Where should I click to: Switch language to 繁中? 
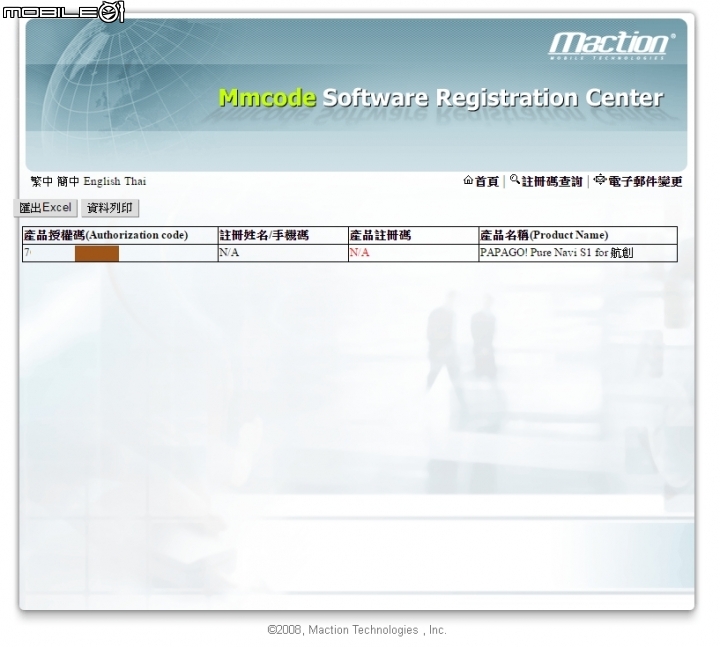(42, 181)
